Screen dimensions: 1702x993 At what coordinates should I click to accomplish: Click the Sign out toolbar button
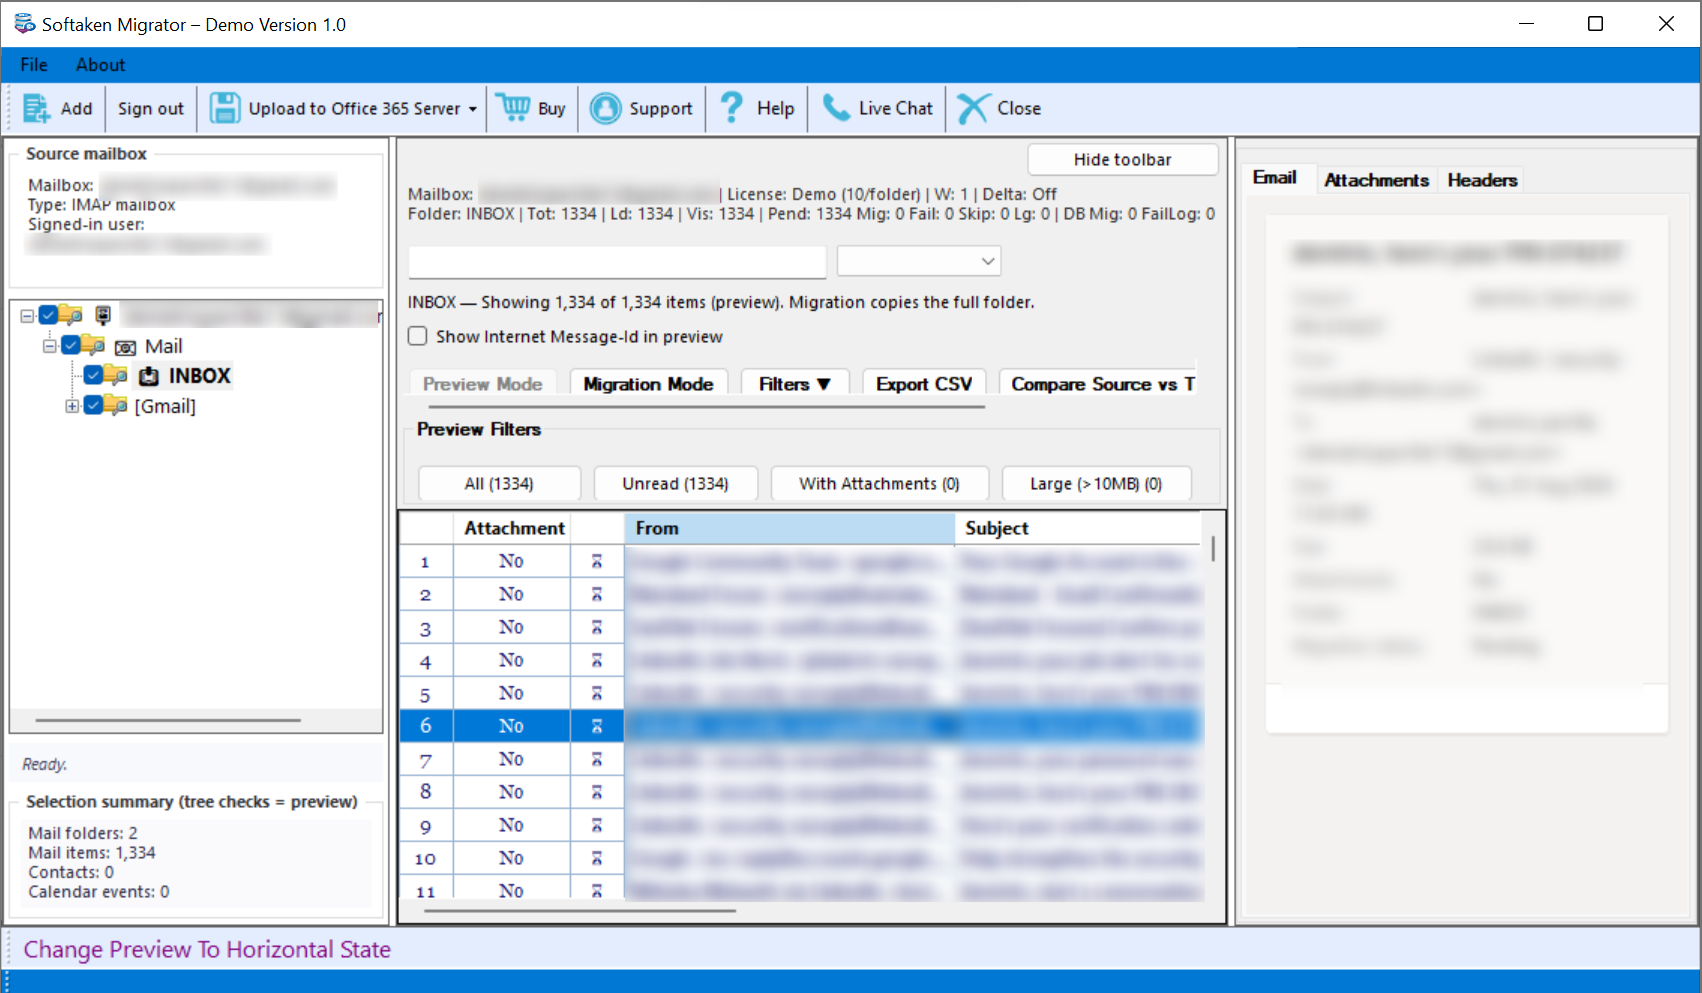pos(151,109)
